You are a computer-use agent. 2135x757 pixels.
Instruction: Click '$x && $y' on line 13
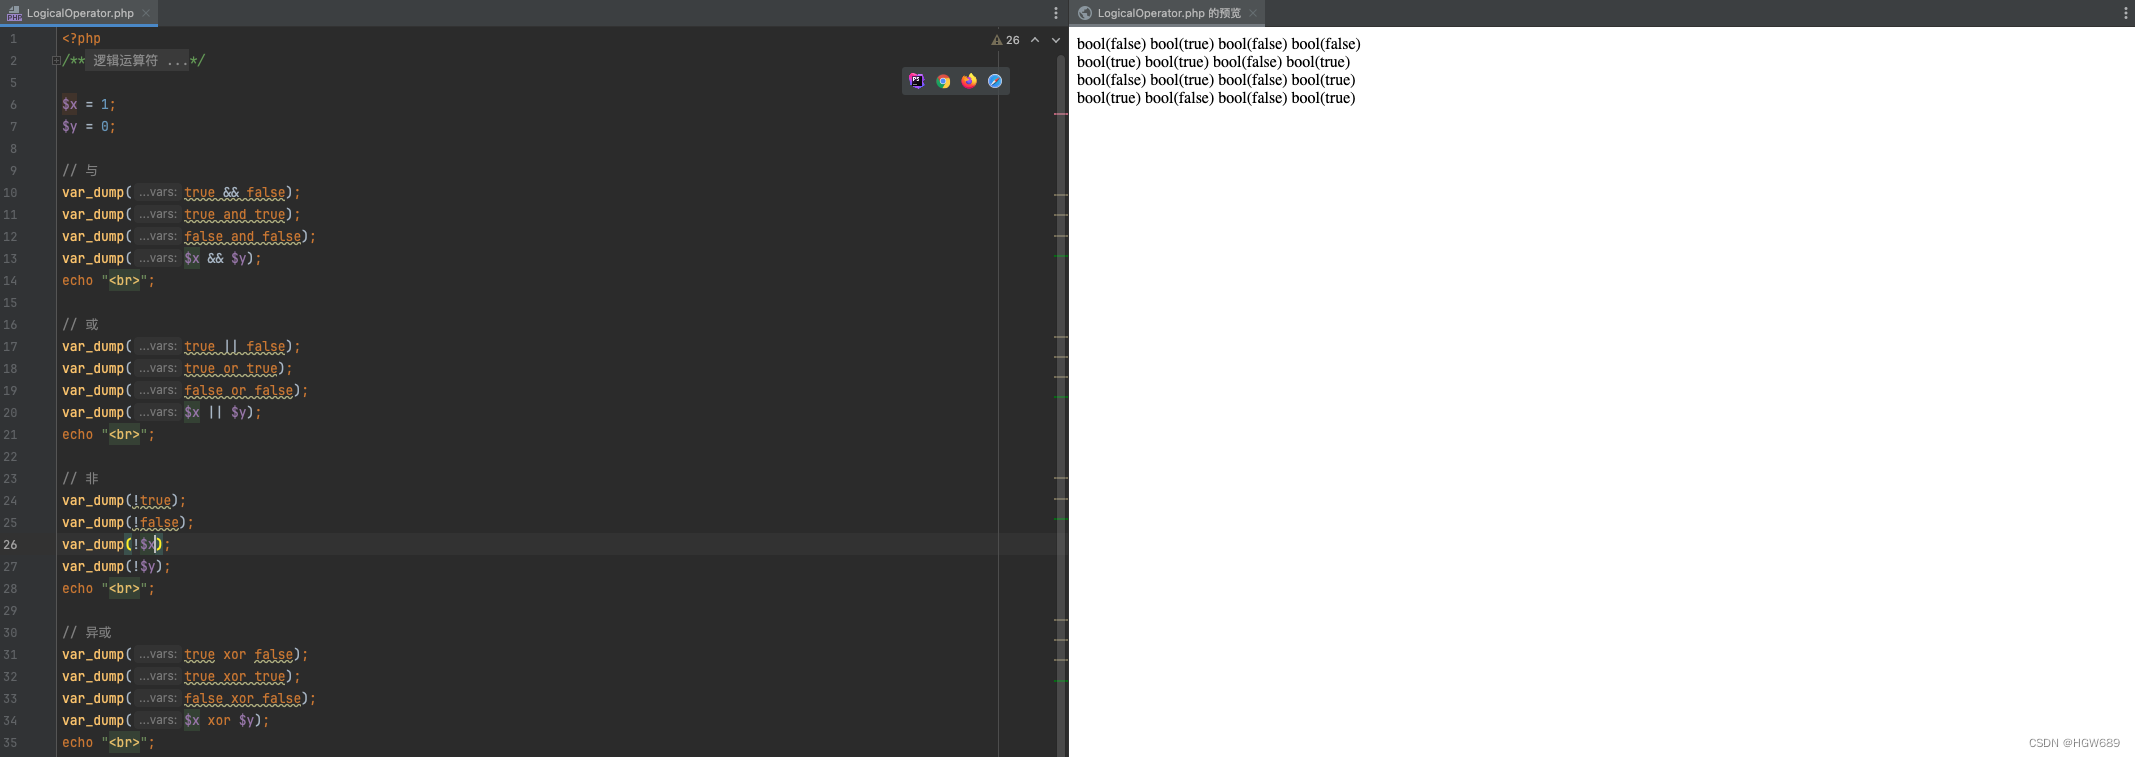click(215, 259)
